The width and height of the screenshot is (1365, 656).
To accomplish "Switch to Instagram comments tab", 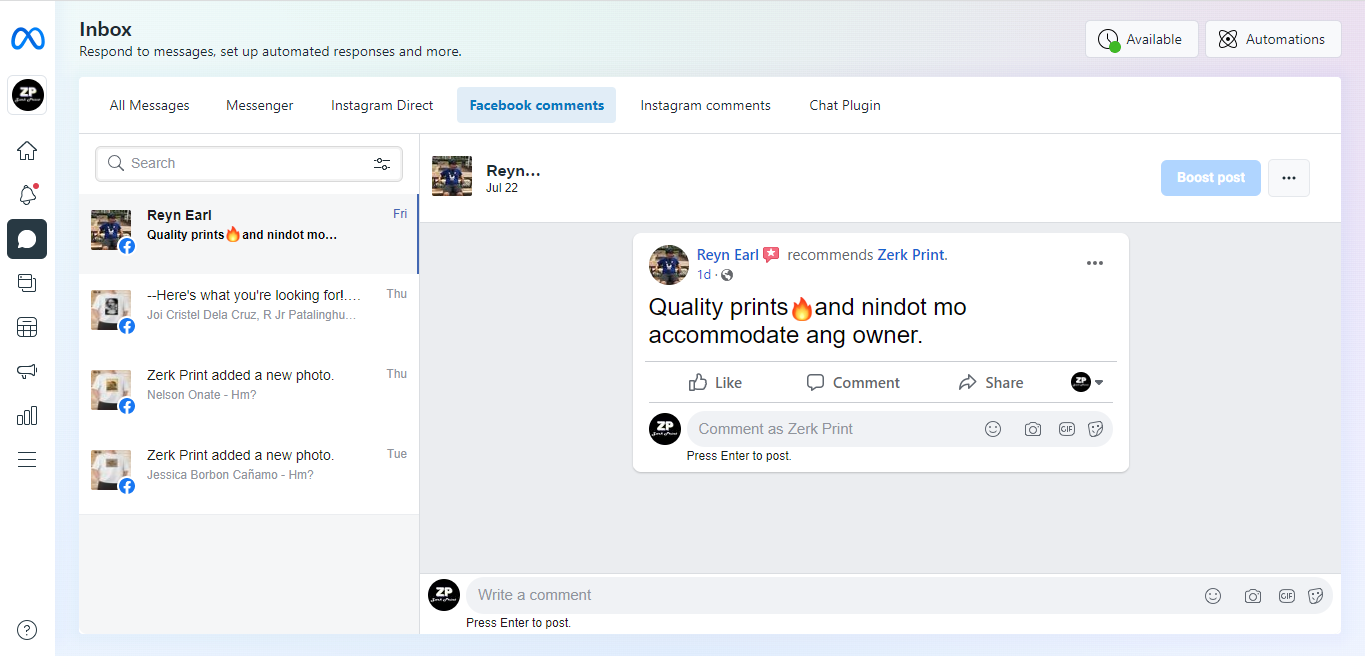I will [x=705, y=105].
